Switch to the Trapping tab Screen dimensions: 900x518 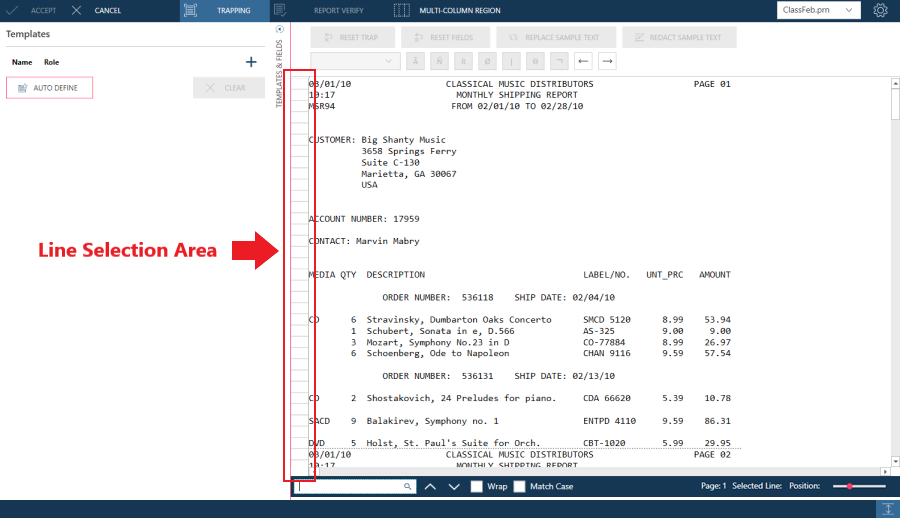click(225, 10)
